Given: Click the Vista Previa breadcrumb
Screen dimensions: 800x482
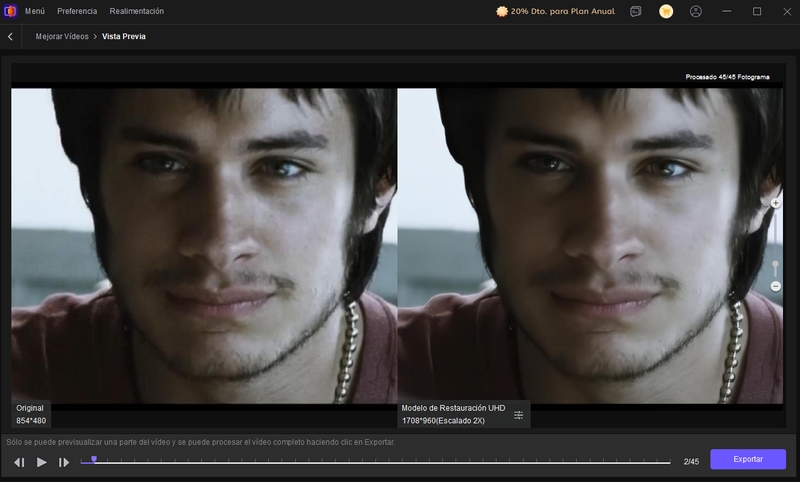Looking at the screenshot, I should click(x=123, y=36).
